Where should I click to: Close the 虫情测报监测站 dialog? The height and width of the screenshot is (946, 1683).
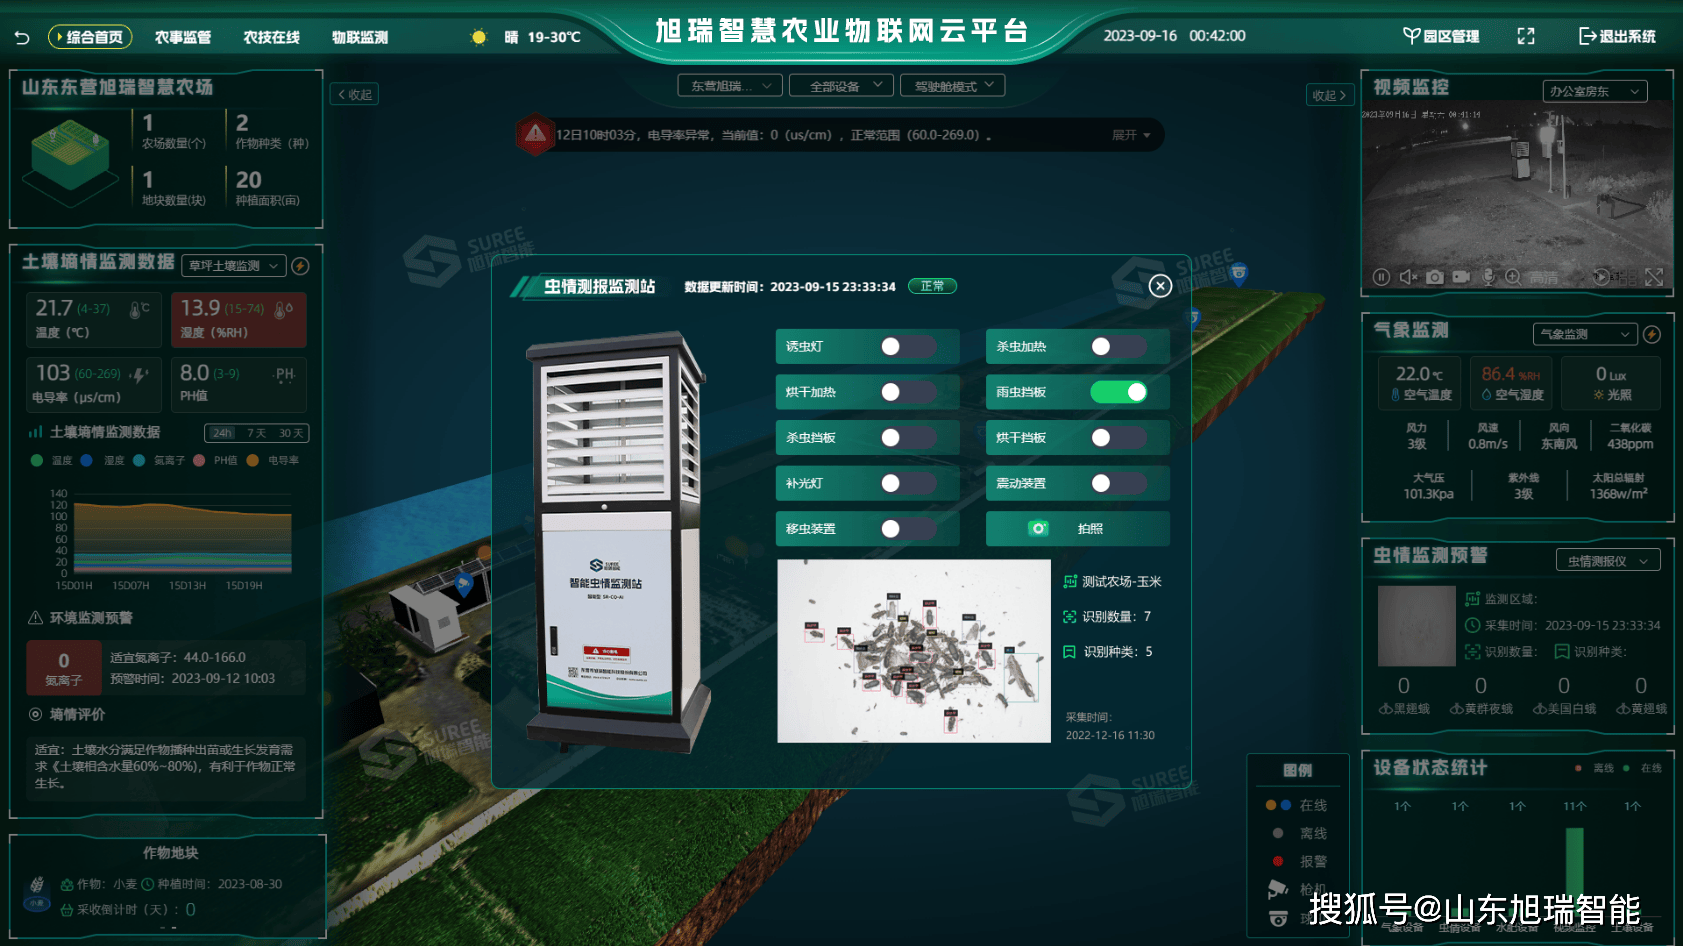click(x=1160, y=286)
